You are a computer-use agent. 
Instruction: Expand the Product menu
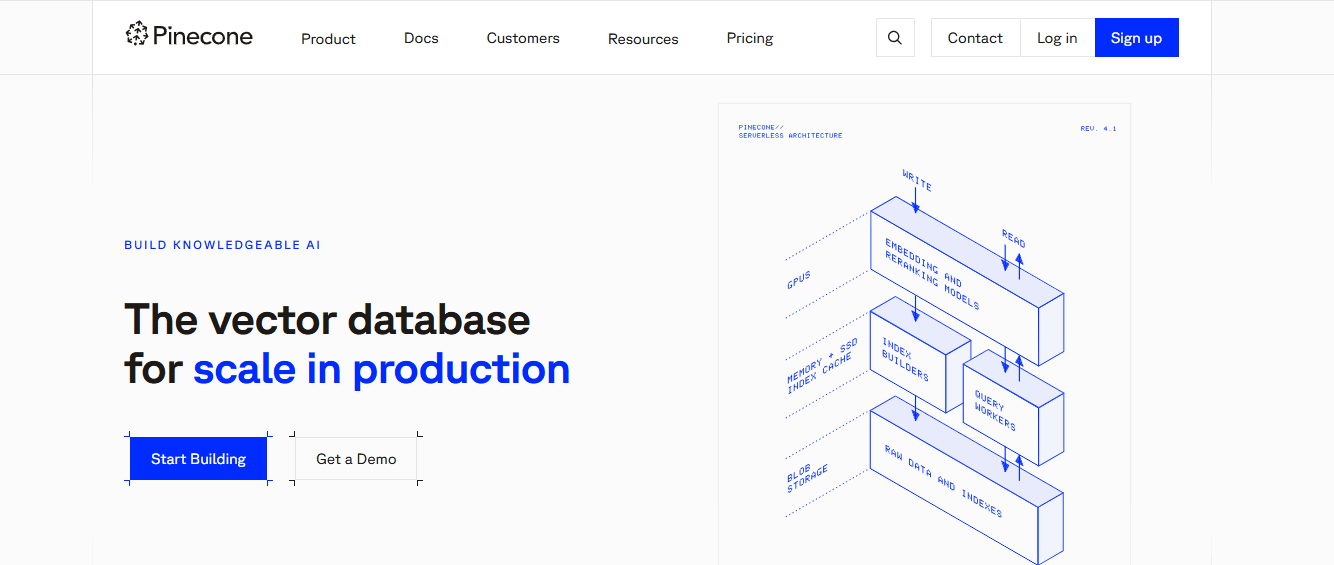click(328, 39)
